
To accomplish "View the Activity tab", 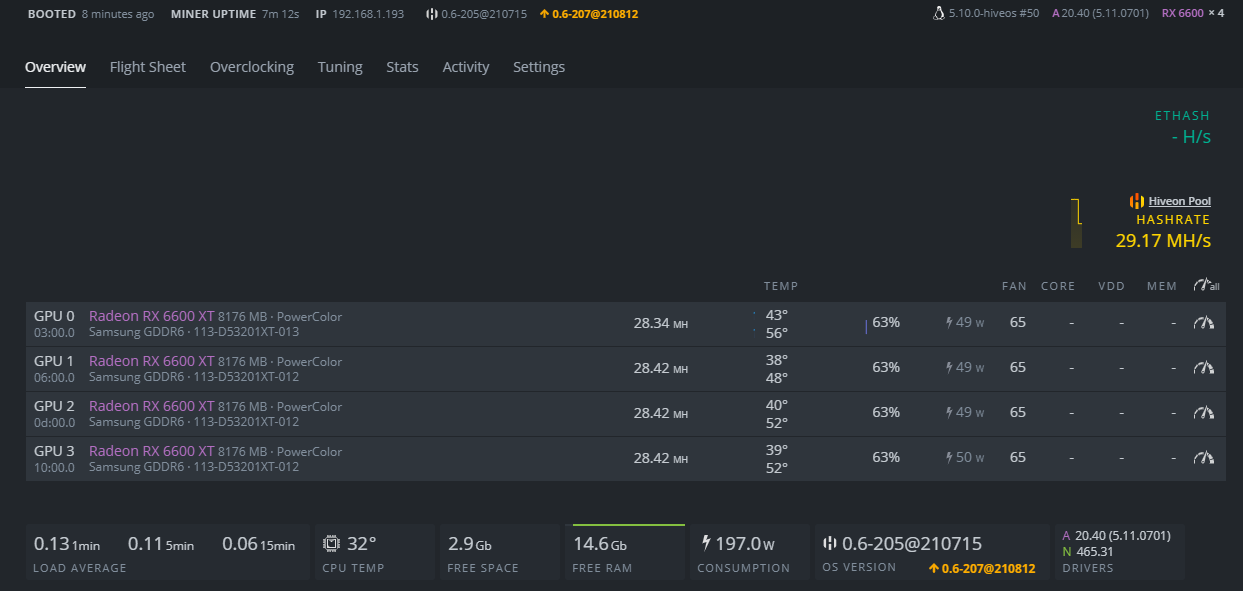I will click(466, 67).
